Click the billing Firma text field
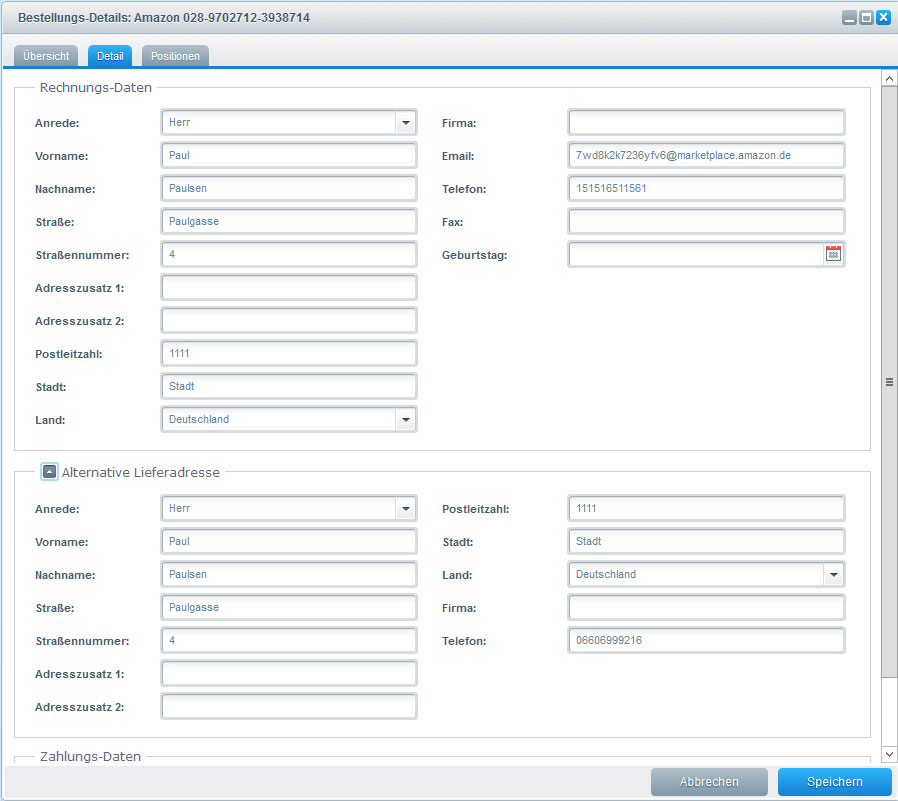The image size is (898, 801). pyautogui.click(x=706, y=123)
